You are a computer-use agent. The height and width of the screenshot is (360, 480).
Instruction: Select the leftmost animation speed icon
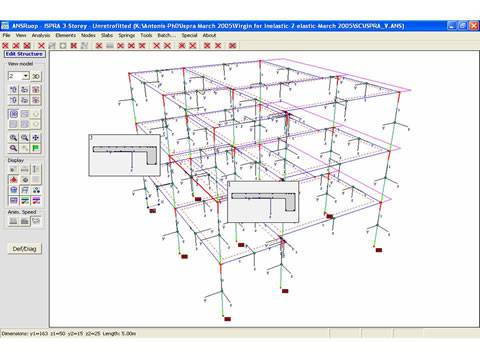tap(13, 221)
